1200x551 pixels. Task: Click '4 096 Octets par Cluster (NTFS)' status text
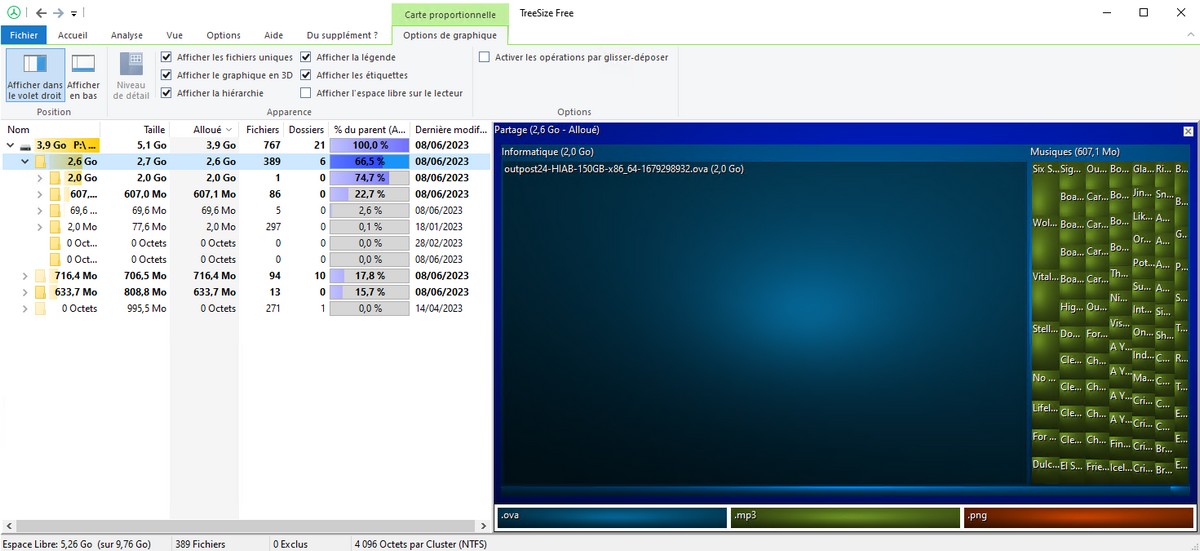pyautogui.click(x=420, y=544)
